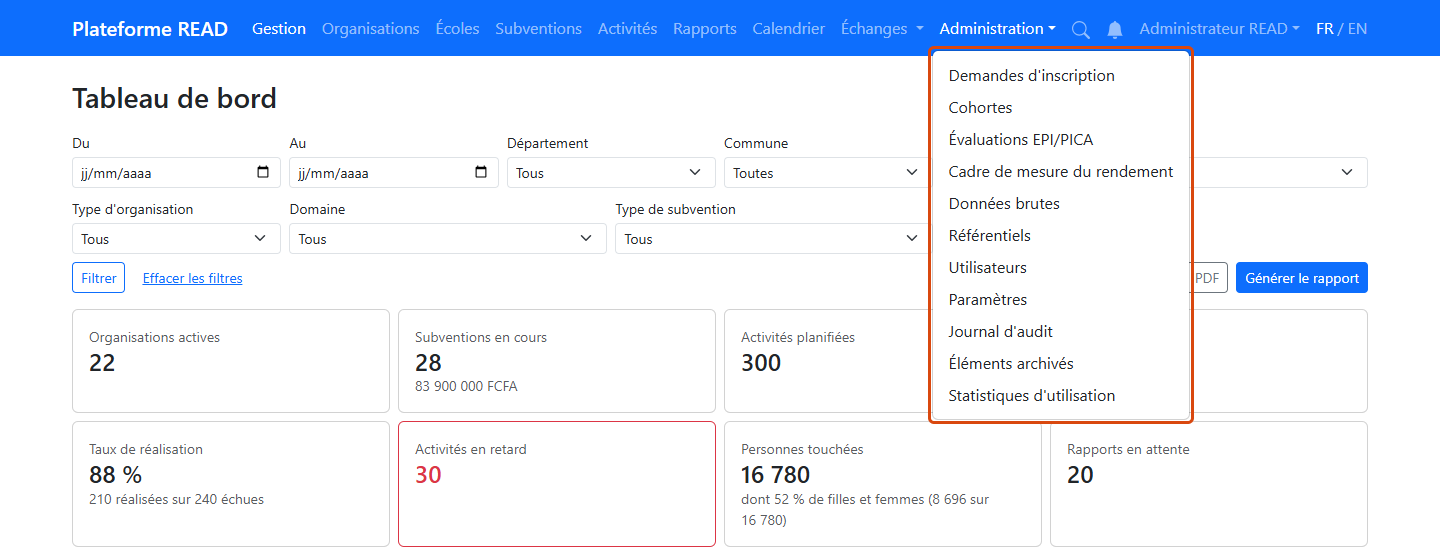Open Paramètres from the menu
The width and height of the screenshot is (1440, 560).
pos(1060,299)
